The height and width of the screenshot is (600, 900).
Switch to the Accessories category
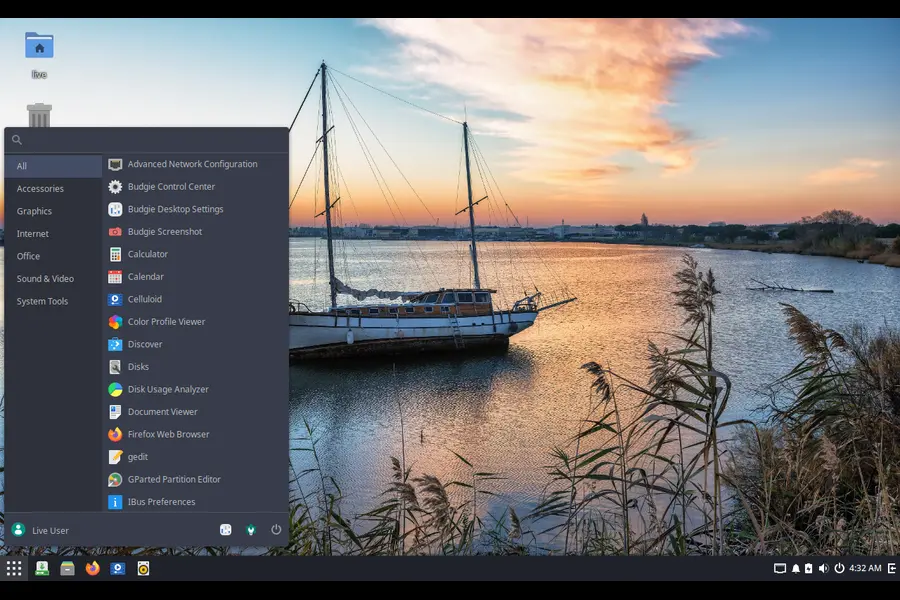41,188
